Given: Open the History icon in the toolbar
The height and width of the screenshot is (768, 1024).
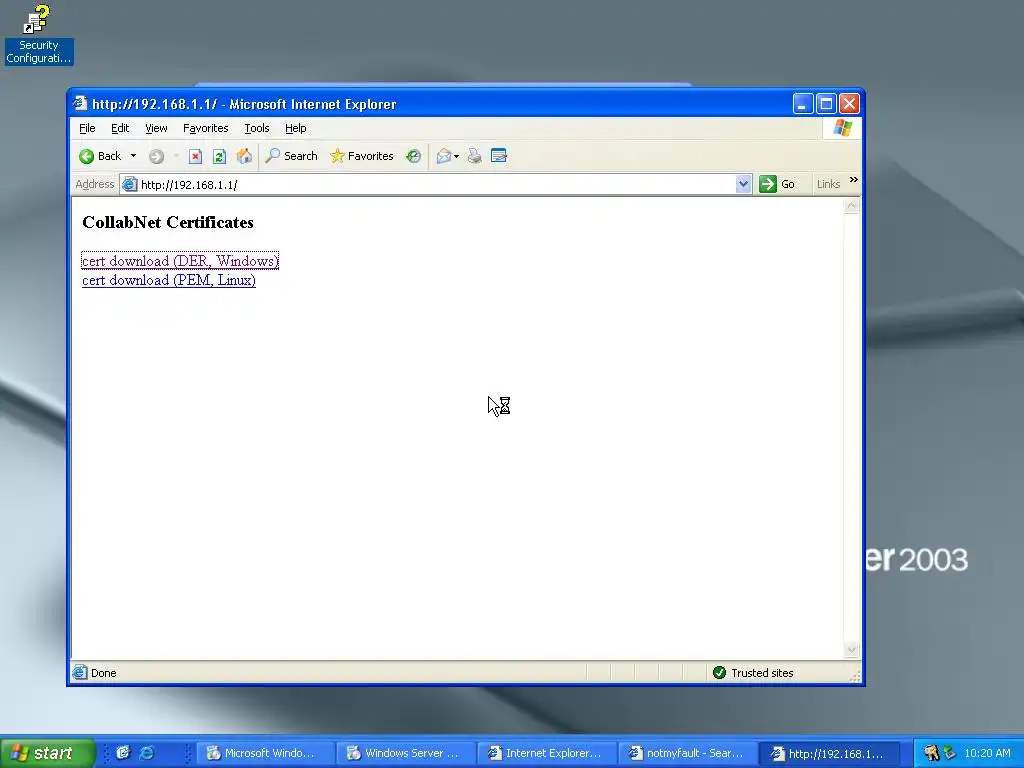Looking at the screenshot, I should point(413,156).
